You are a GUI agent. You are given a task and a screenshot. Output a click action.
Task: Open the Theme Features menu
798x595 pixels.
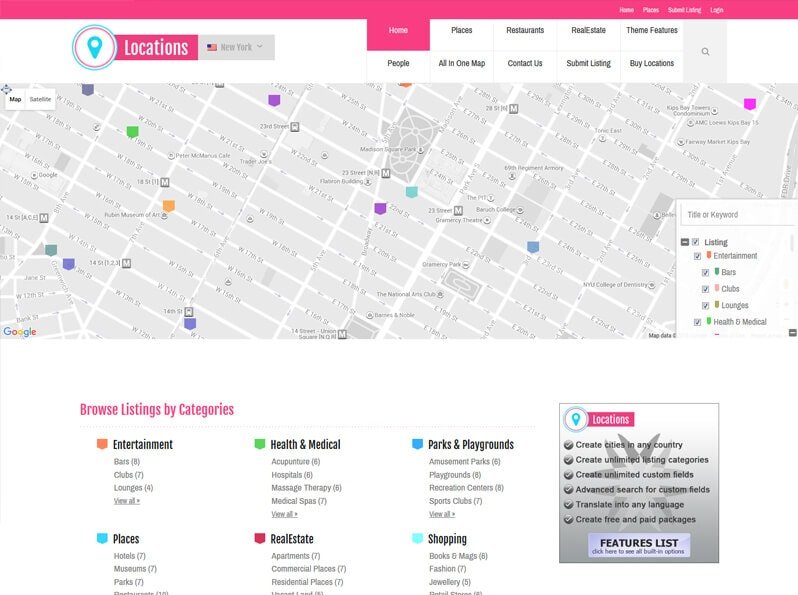[x=652, y=31]
